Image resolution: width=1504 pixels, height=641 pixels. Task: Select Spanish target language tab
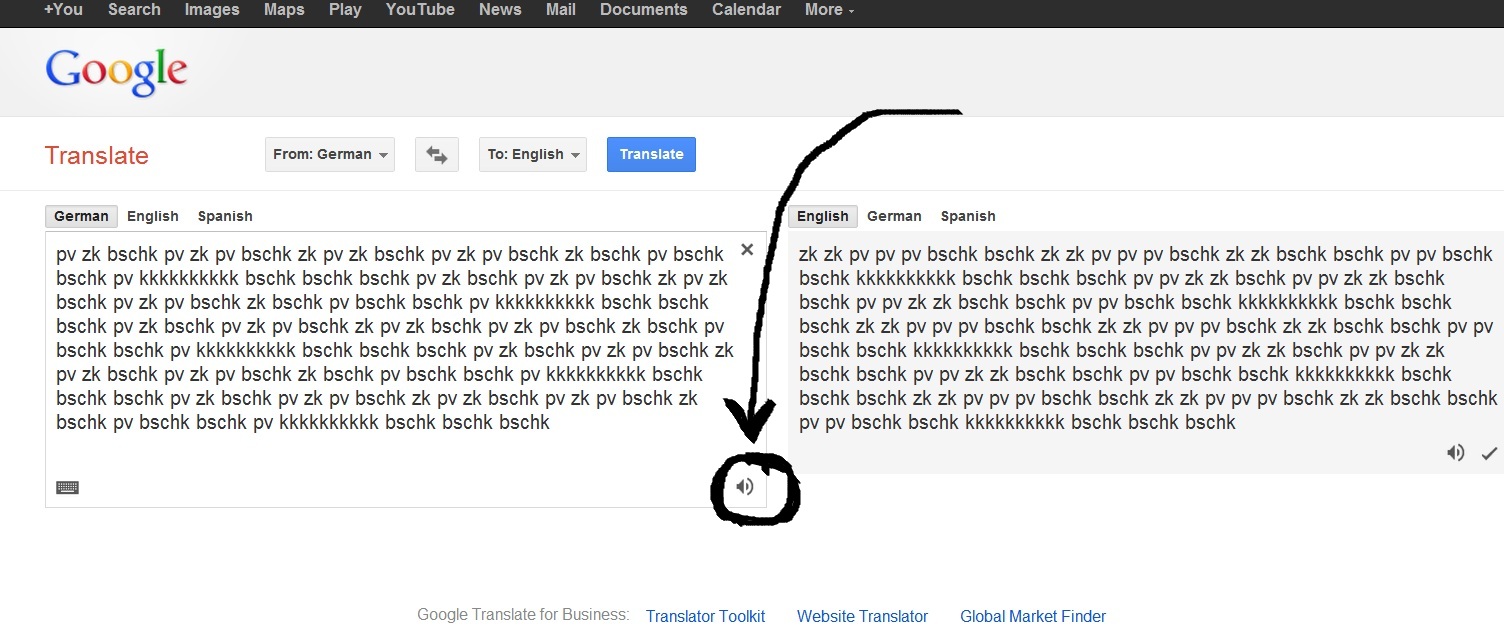click(968, 216)
